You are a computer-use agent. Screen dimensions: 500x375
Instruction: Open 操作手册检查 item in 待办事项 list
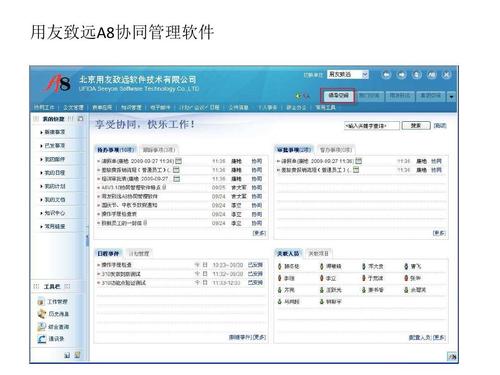[x=119, y=214]
